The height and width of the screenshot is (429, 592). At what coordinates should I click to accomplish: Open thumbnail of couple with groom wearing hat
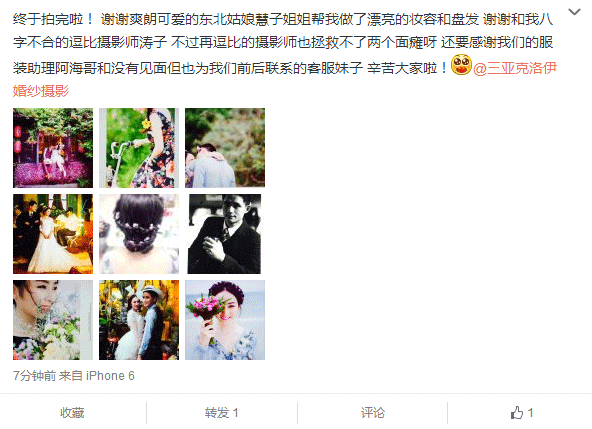coord(139,320)
